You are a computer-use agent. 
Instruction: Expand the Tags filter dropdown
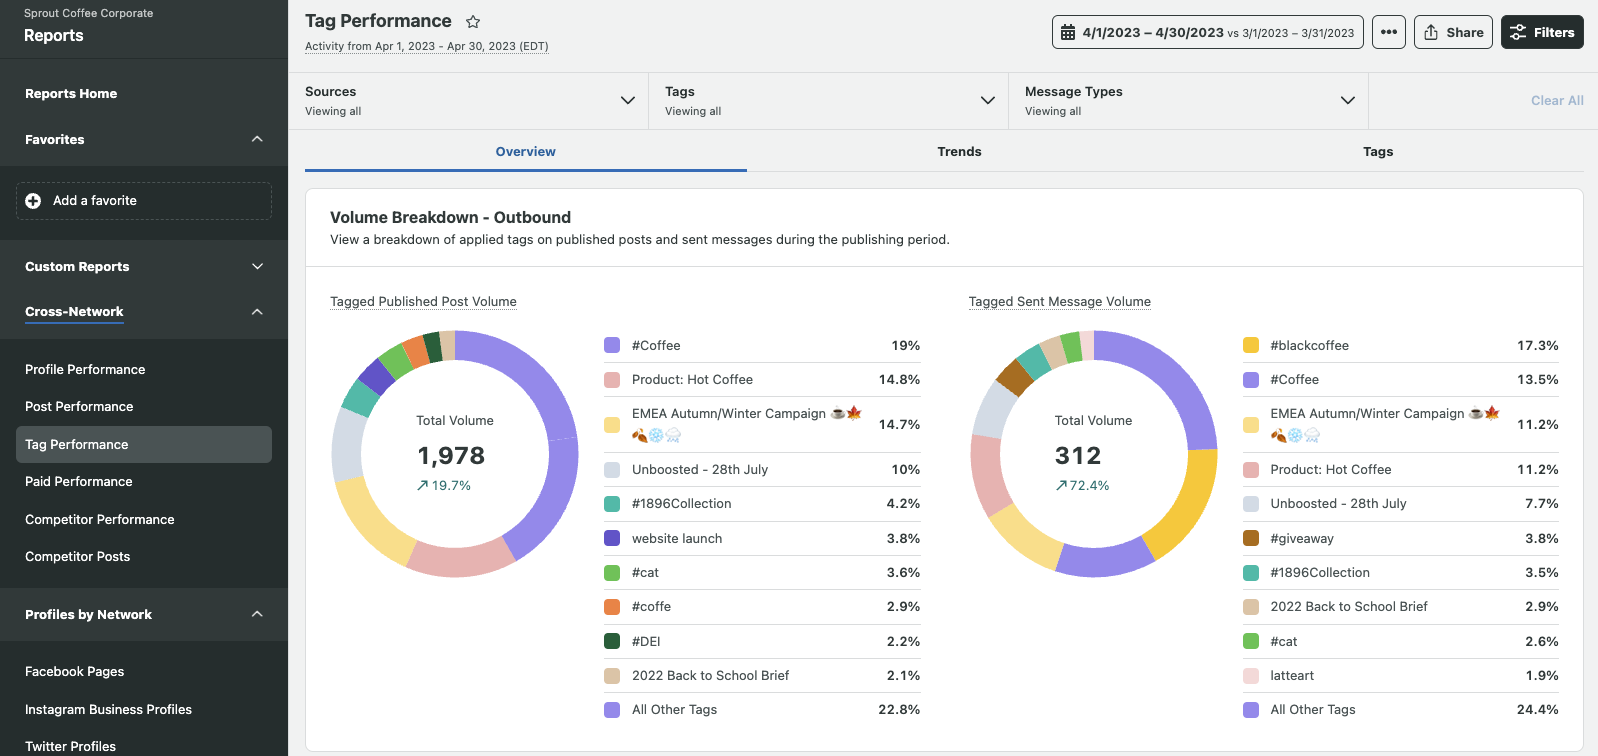(x=988, y=100)
